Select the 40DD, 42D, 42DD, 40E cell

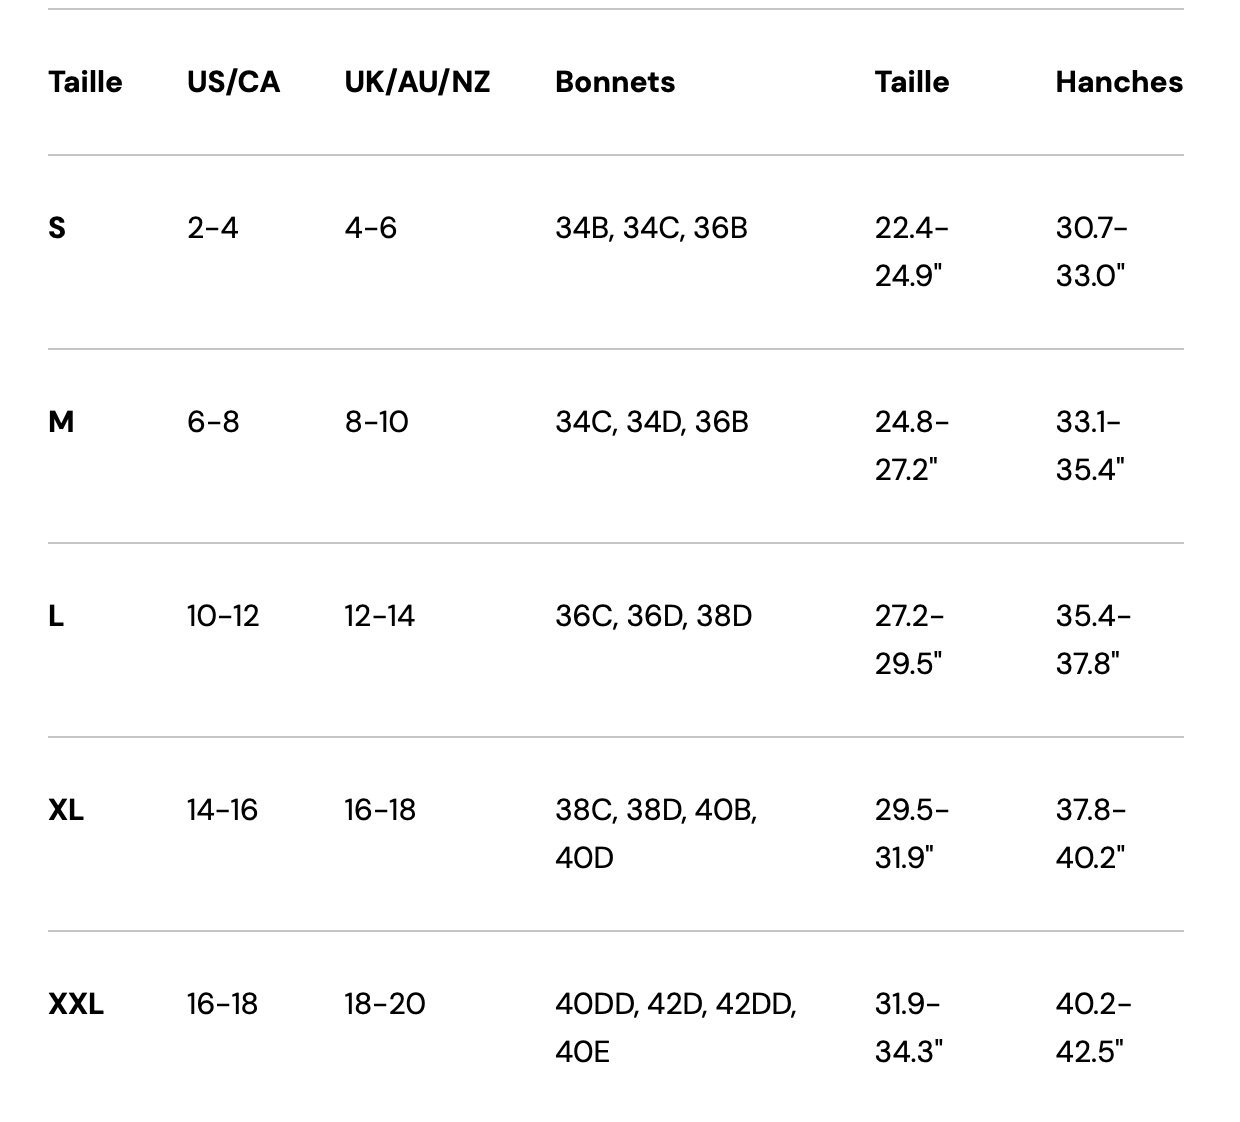pos(675,1027)
